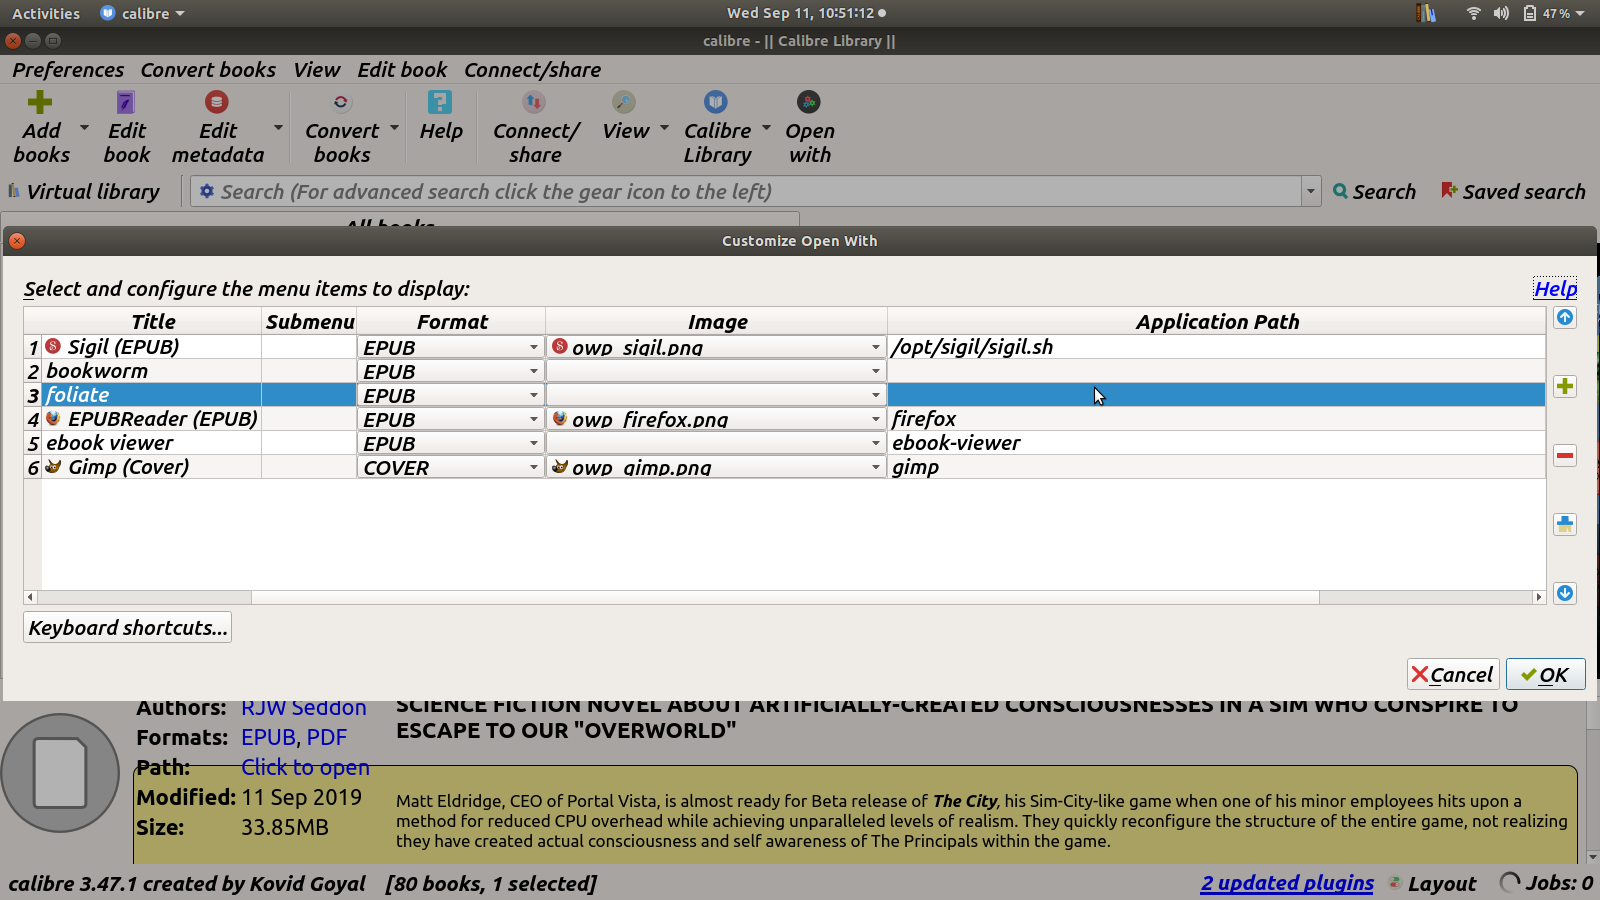Open the Add books dropdown arrow

click(x=84, y=128)
